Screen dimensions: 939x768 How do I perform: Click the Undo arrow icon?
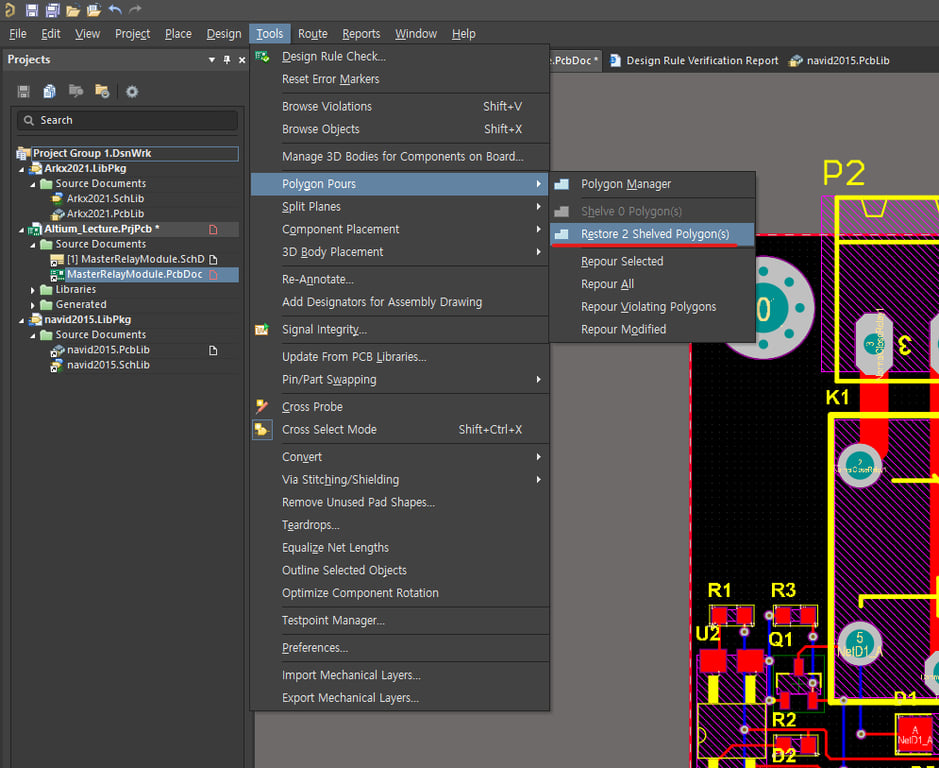point(114,10)
